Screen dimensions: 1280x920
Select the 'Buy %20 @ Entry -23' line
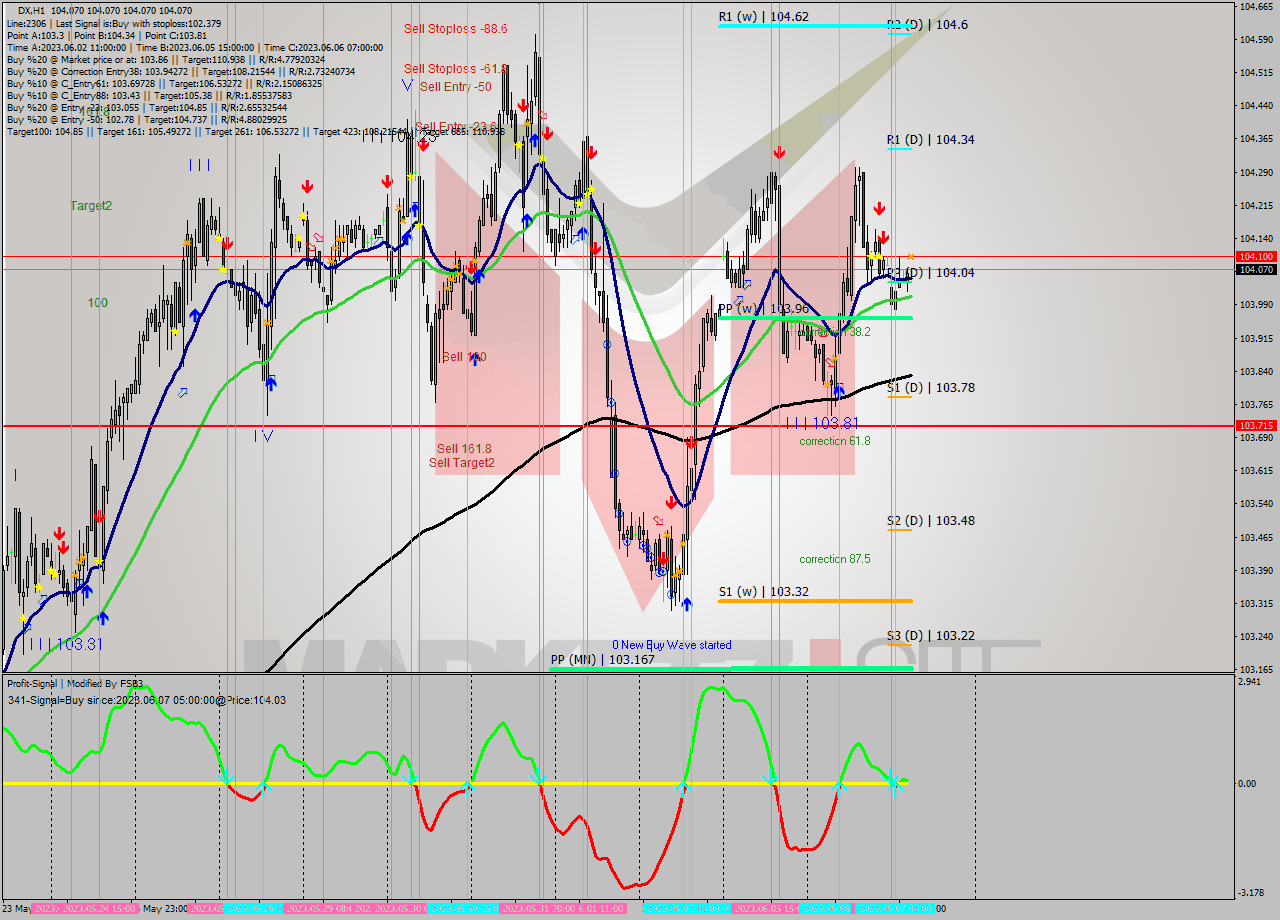pyautogui.click(x=147, y=107)
